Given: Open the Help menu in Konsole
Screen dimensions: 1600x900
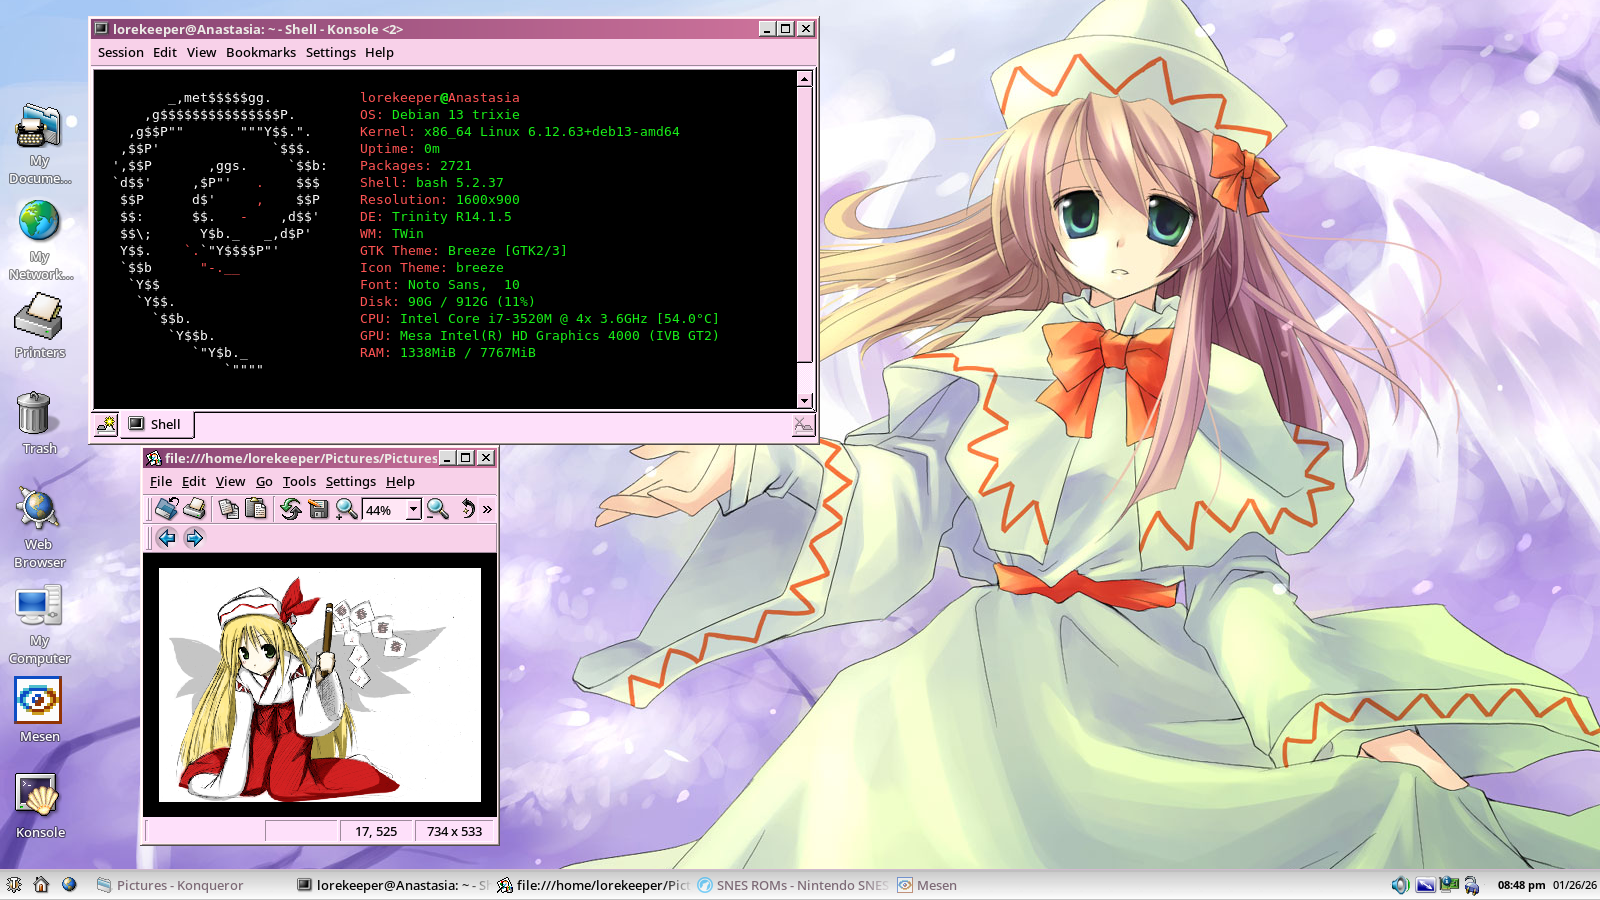Looking at the screenshot, I should (x=379, y=53).
